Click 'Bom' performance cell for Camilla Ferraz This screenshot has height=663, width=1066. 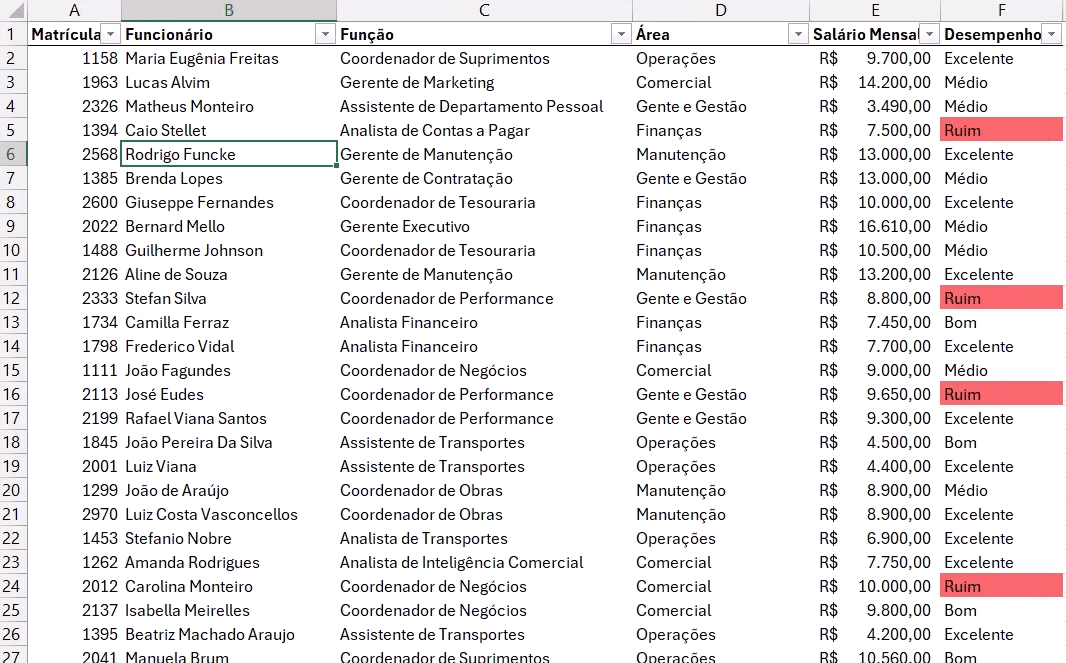coord(1001,322)
